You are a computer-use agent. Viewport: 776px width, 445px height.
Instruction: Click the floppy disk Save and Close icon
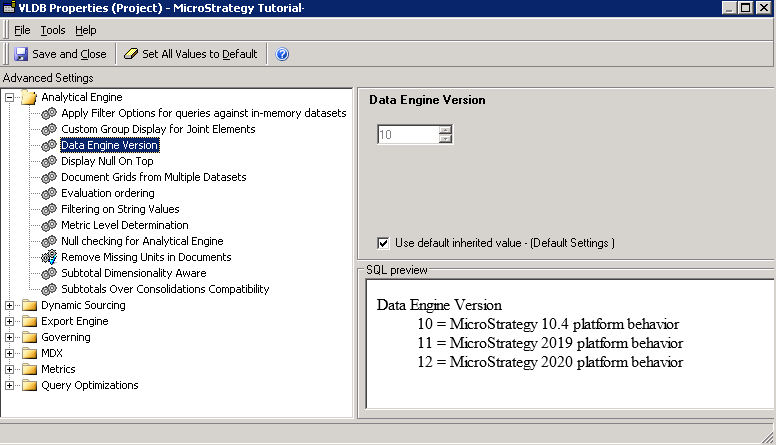(x=21, y=54)
